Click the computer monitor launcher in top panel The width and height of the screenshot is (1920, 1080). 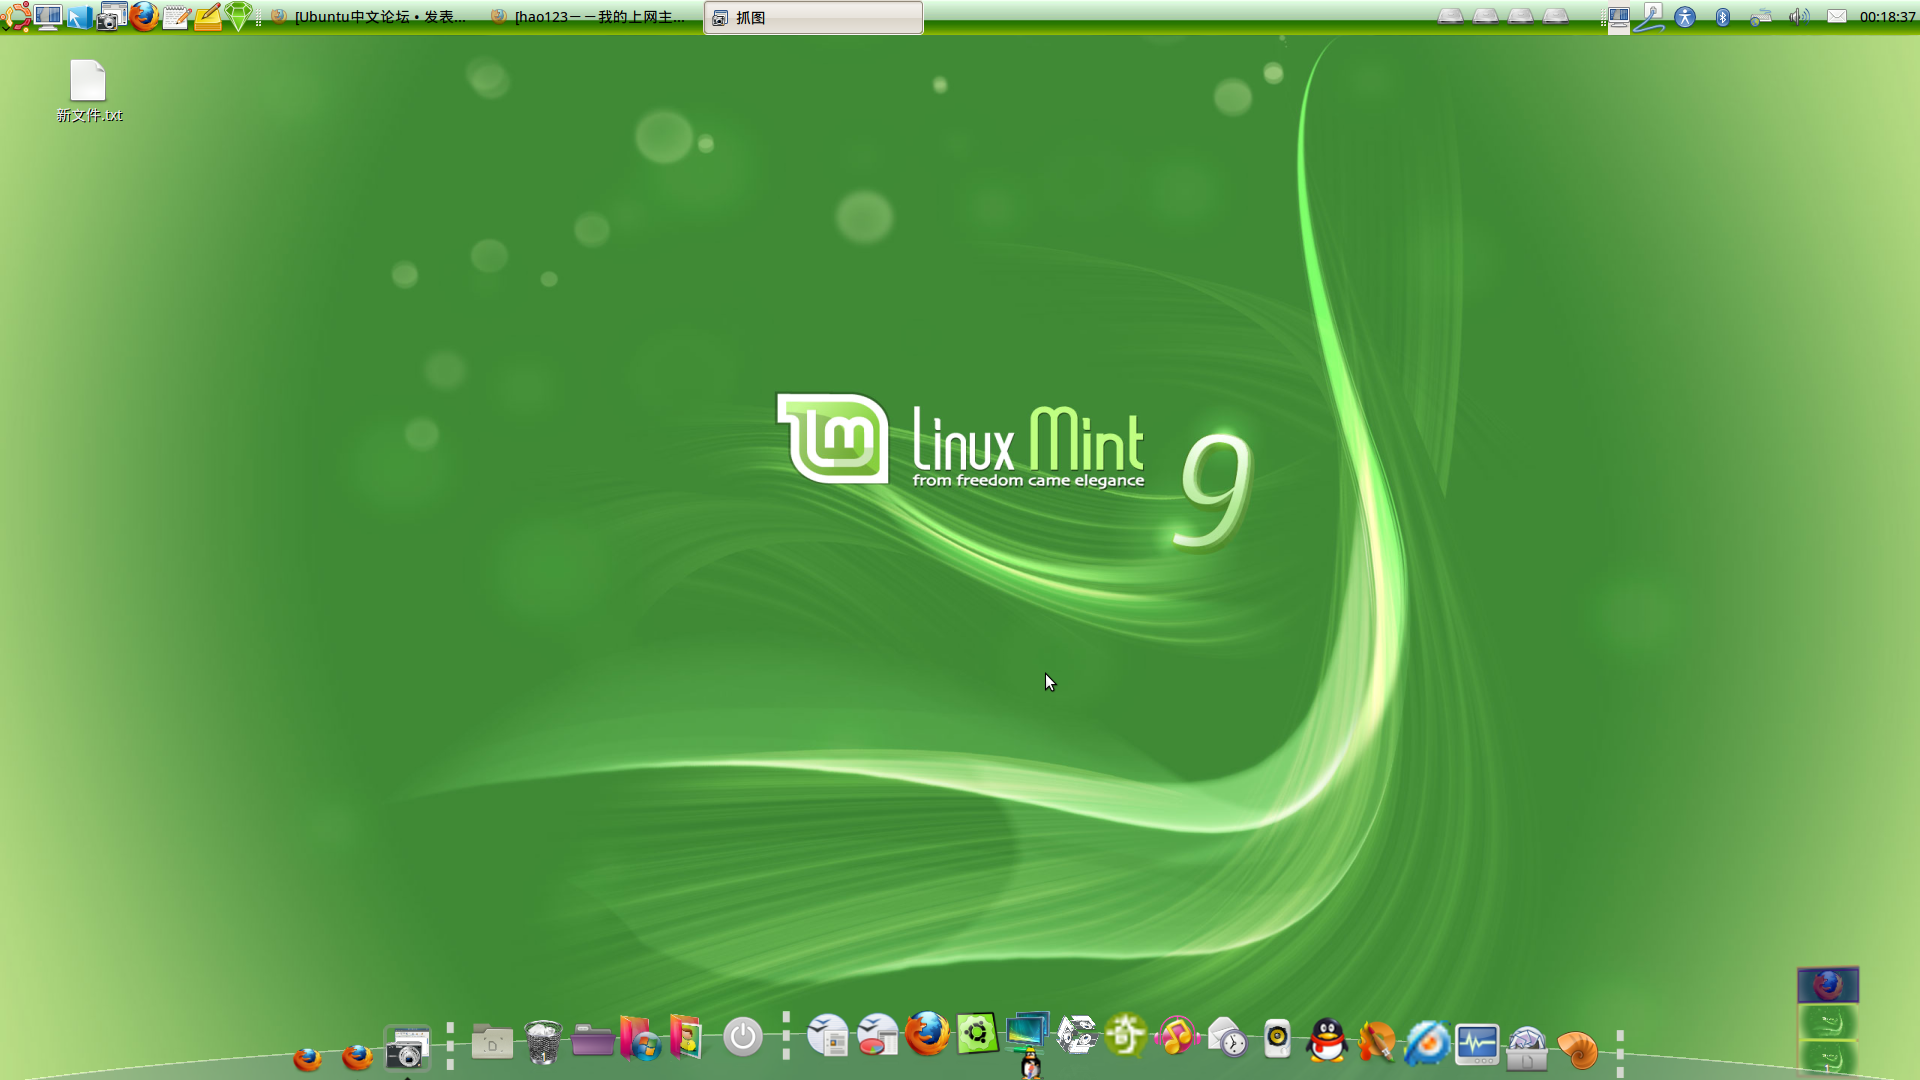coord(47,16)
